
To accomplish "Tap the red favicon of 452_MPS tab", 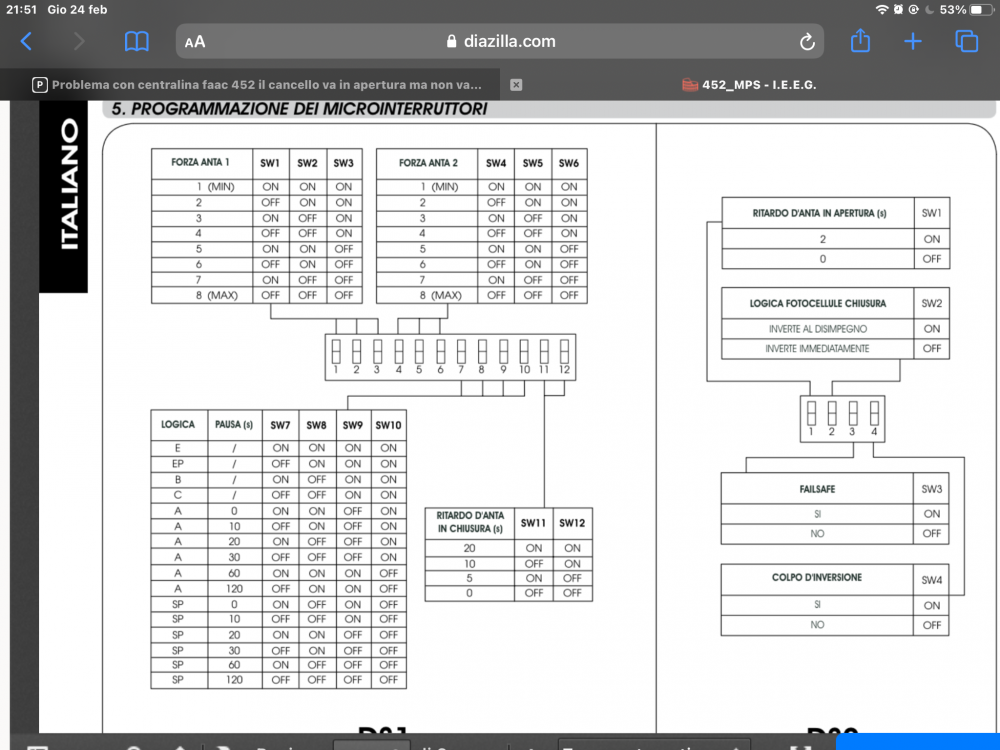I will pos(690,85).
